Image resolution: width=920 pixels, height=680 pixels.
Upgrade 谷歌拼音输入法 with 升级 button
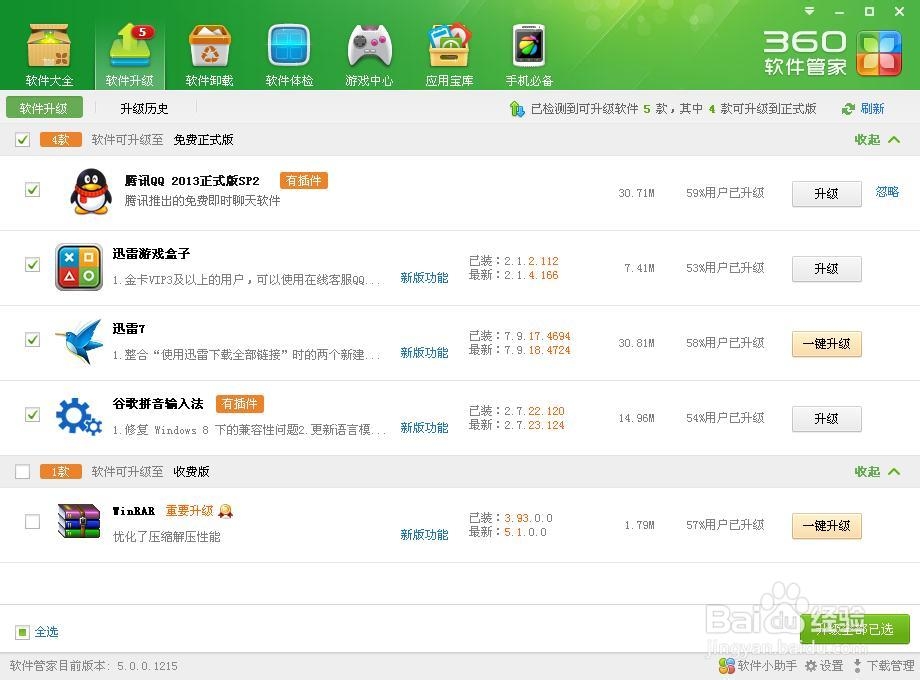(827, 419)
